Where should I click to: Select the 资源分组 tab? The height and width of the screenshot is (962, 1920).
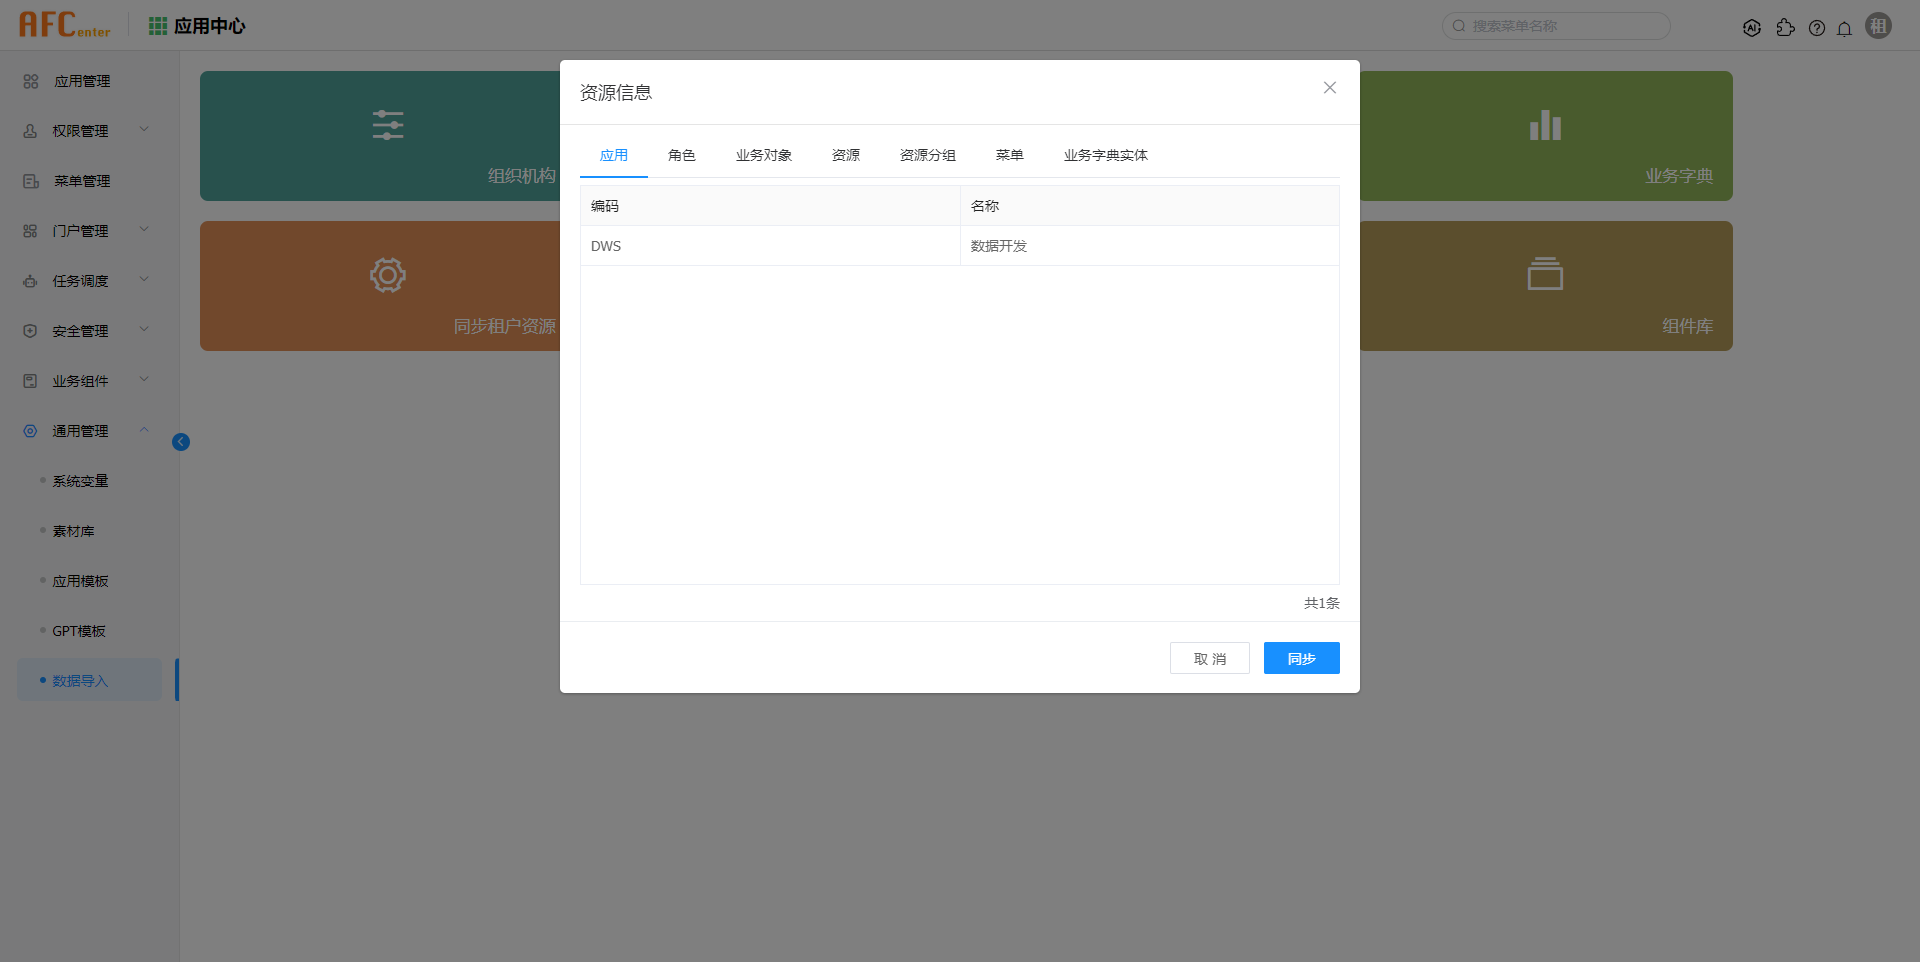(927, 155)
